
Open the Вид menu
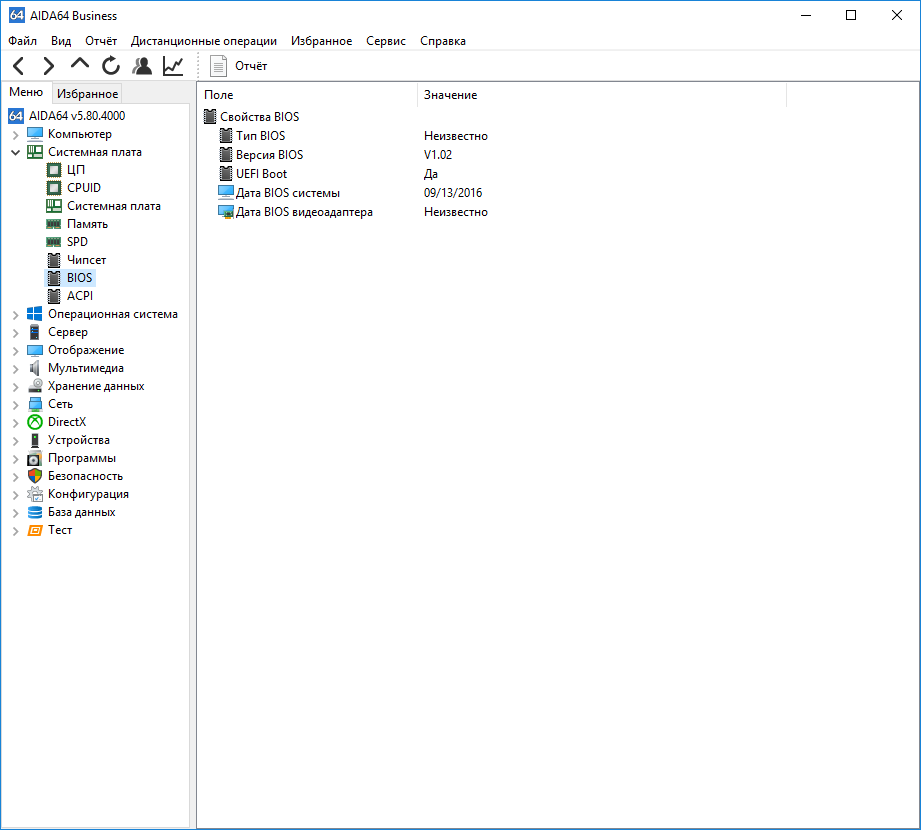[x=61, y=41]
